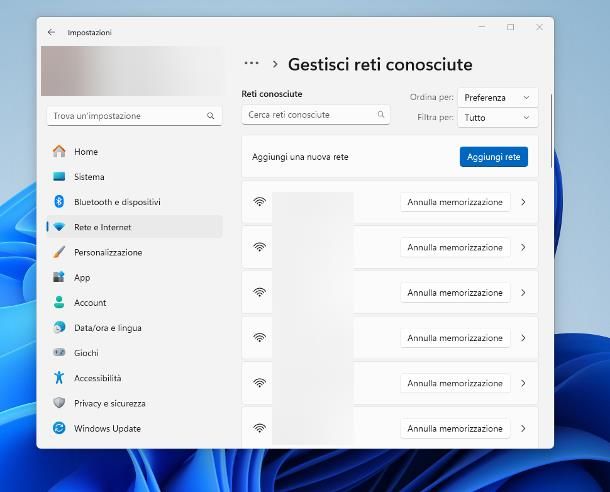This screenshot has height=492, width=610.
Task: Click the Wi-Fi icon of the last visible network
Action: [x=259, y=428]
